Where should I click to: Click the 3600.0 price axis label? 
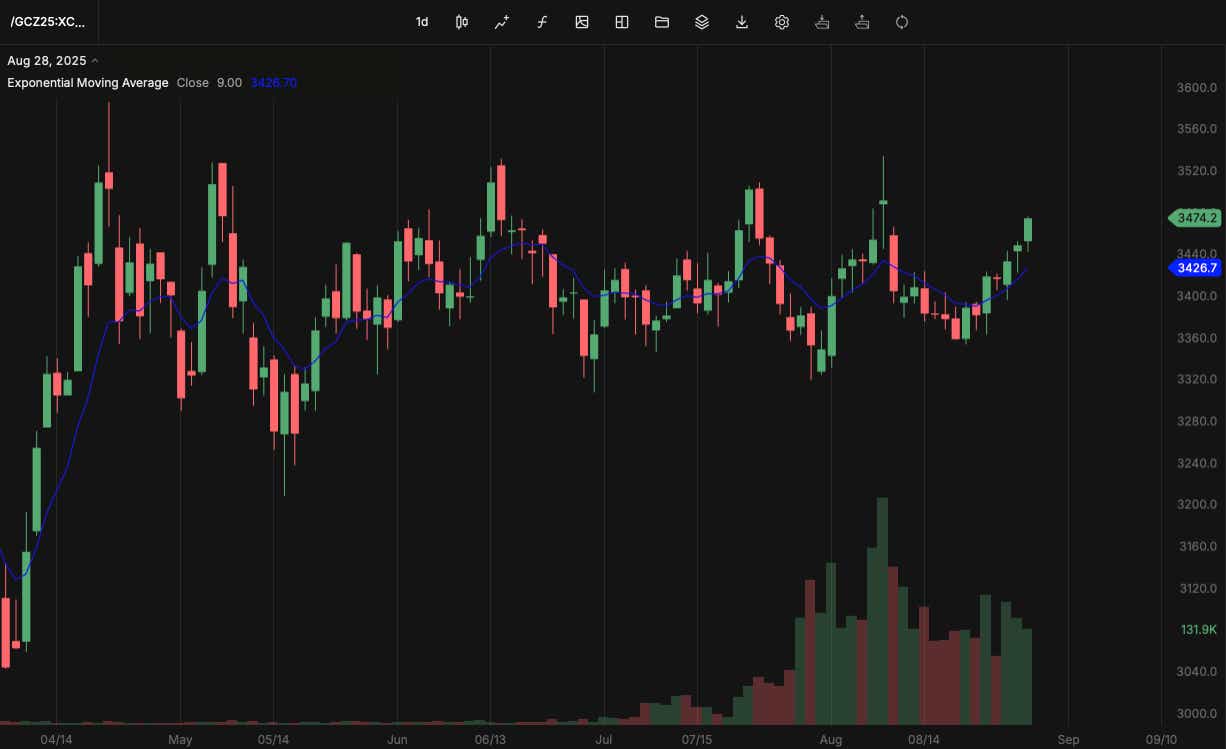(1195, 88)
